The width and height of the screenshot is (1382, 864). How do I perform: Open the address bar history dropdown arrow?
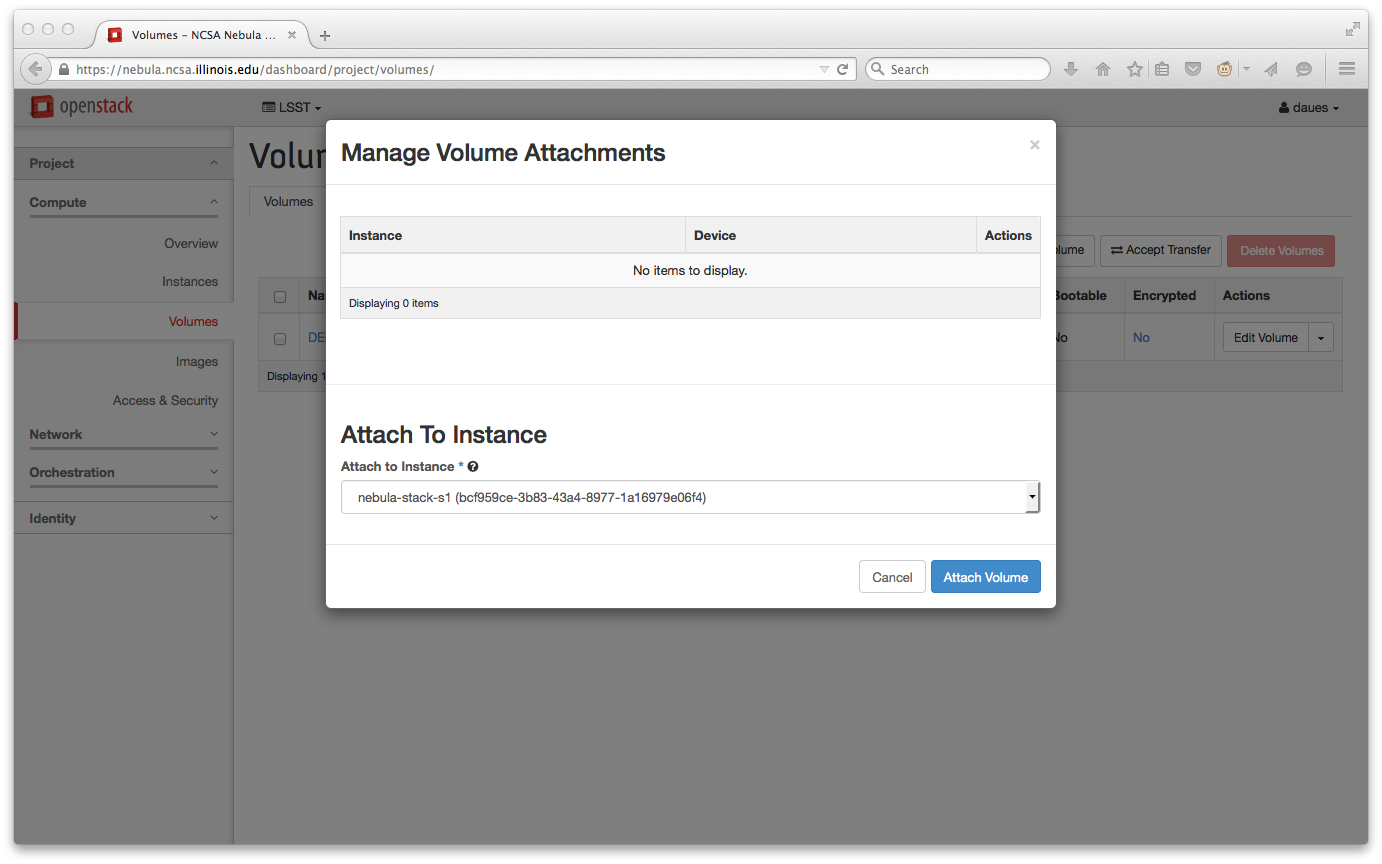(x=824, y=70)
